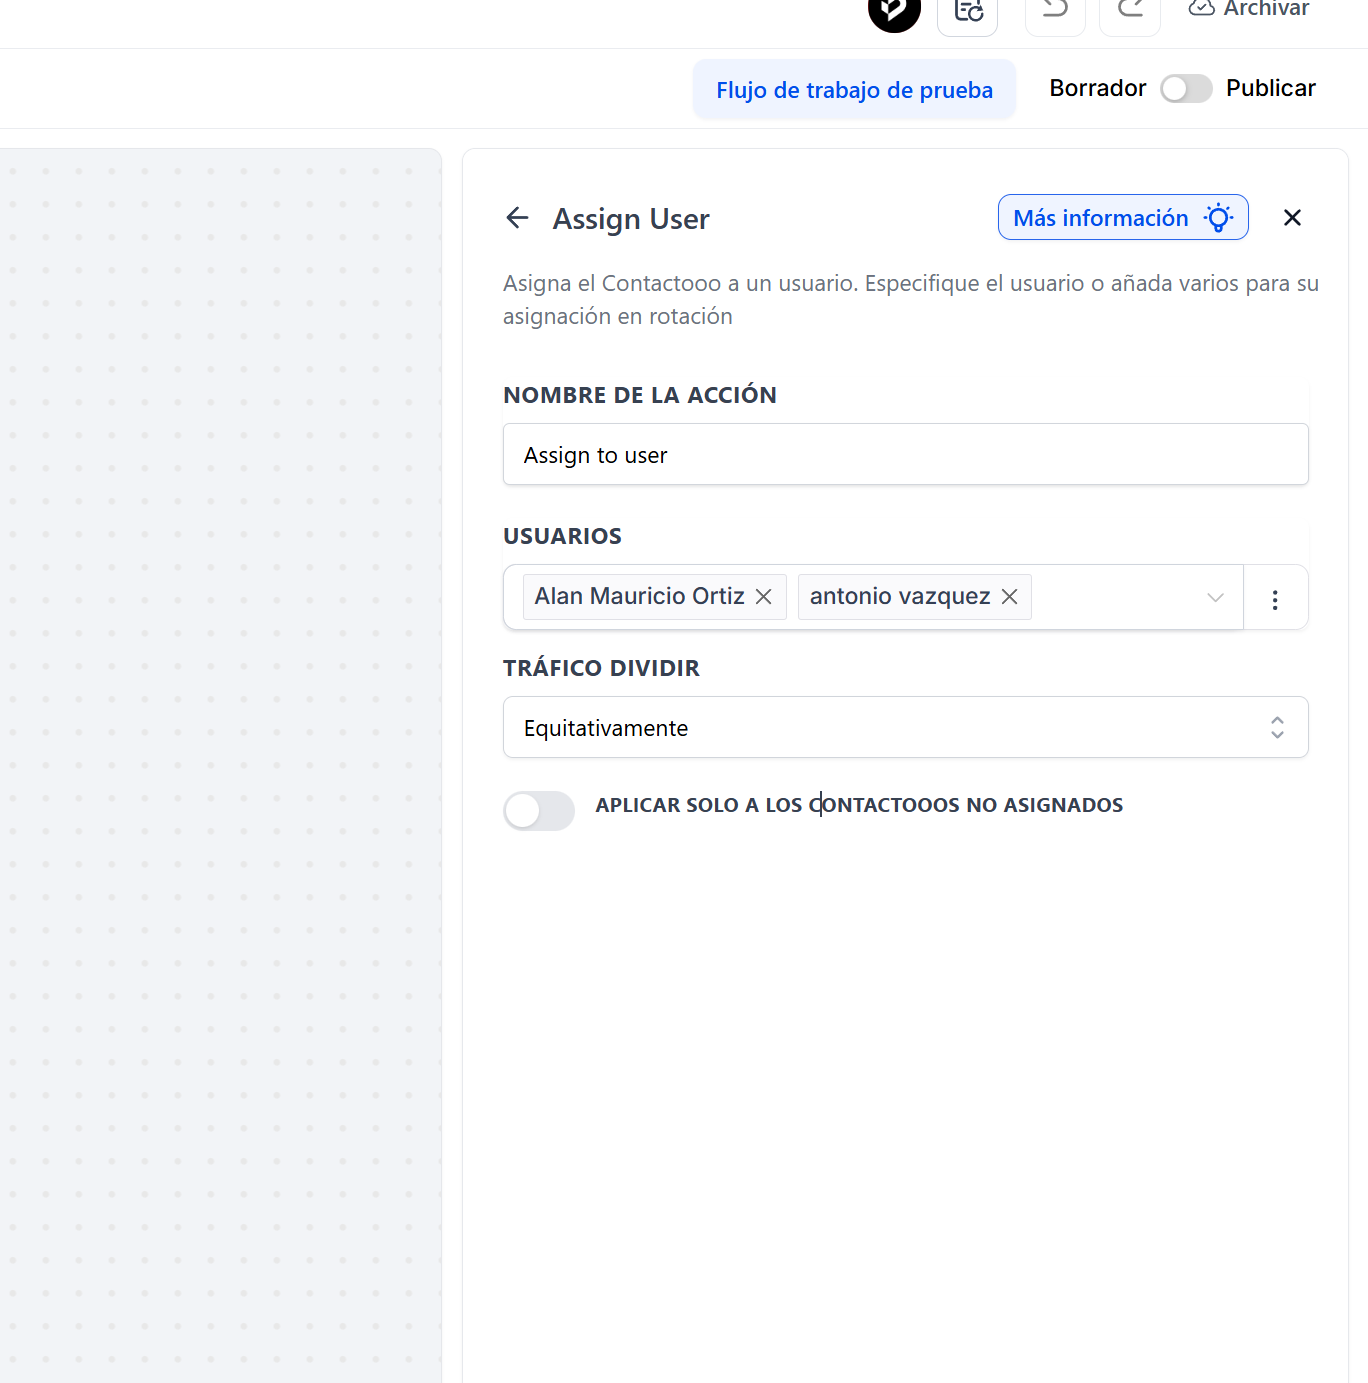Toggle the Borrador/Publicar publish switch
Viewport: 1368px width, 1383px height.
pyautogui.click(x=1186, y=89)
